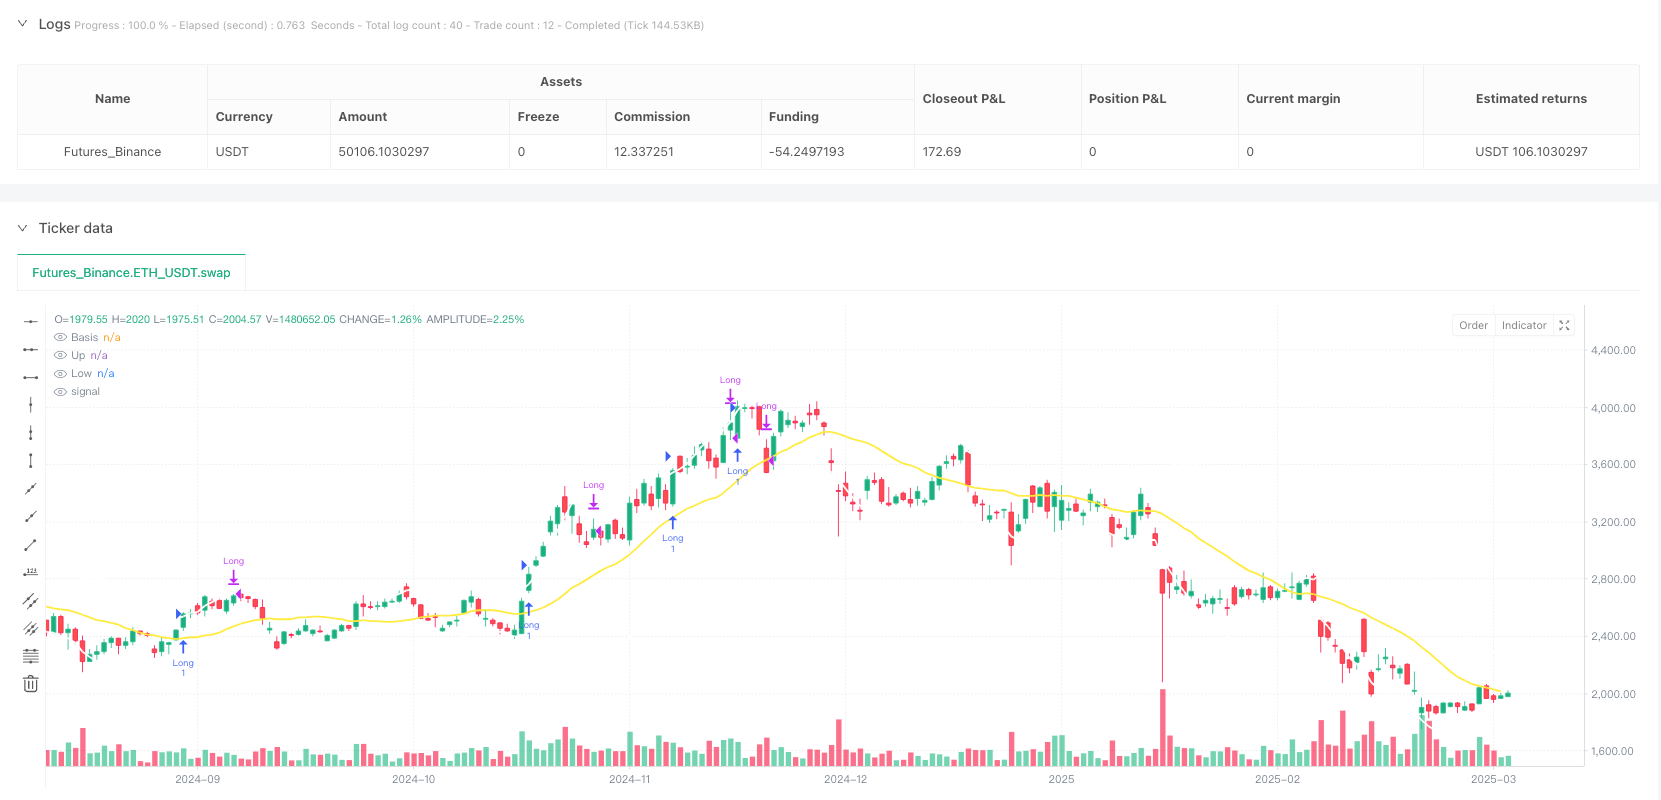Select the vertical segment drawing tool

(31, 460)
